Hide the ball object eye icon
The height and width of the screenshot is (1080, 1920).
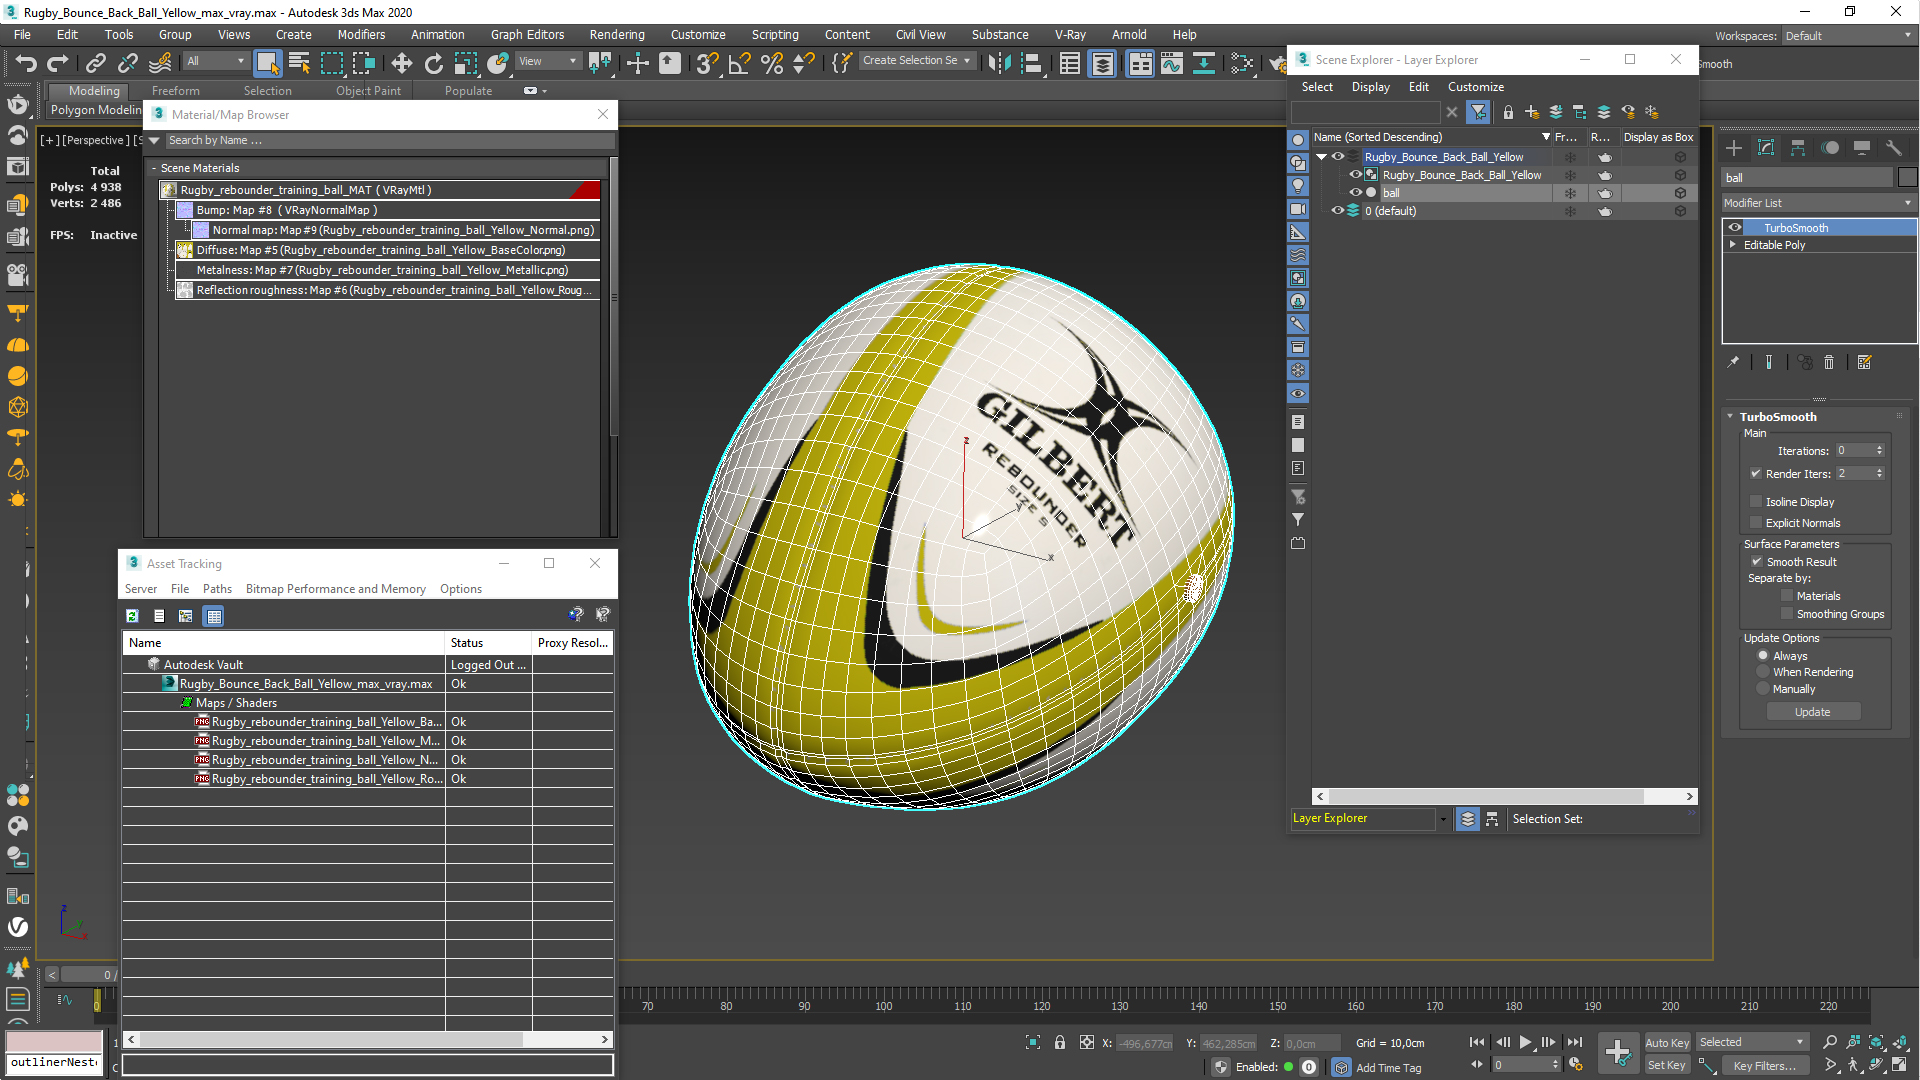coord(1356,193)
